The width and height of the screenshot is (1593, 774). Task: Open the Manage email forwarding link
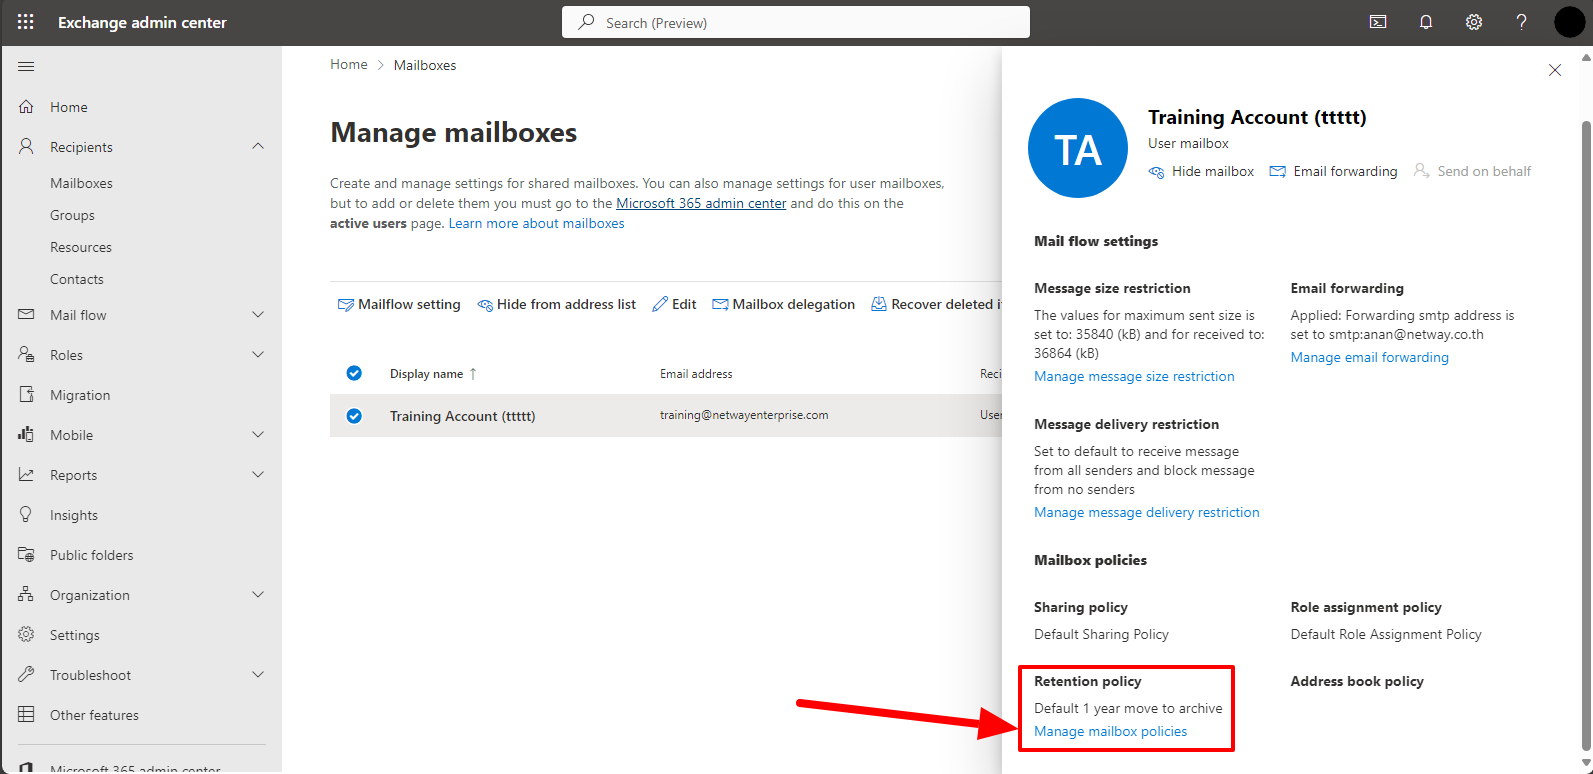click(1369, 357)
